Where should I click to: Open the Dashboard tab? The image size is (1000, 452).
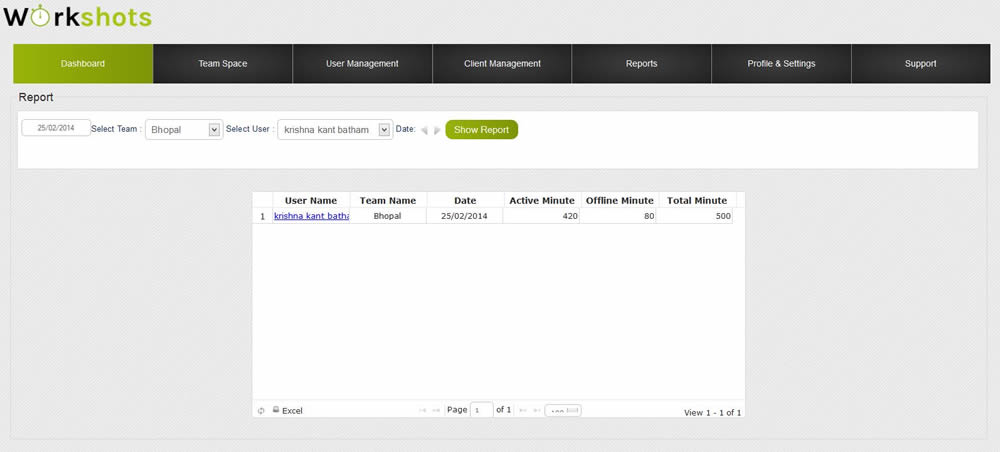click(83, 64)
